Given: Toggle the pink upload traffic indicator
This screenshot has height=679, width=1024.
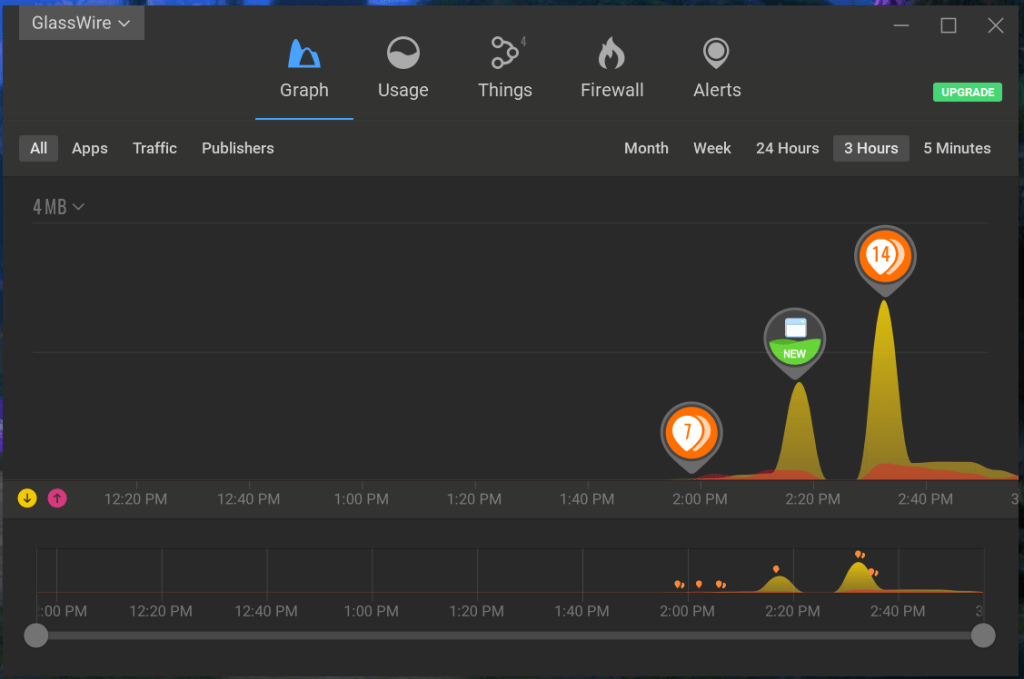Looking at the screenshot, I should [x=58, y=498].
